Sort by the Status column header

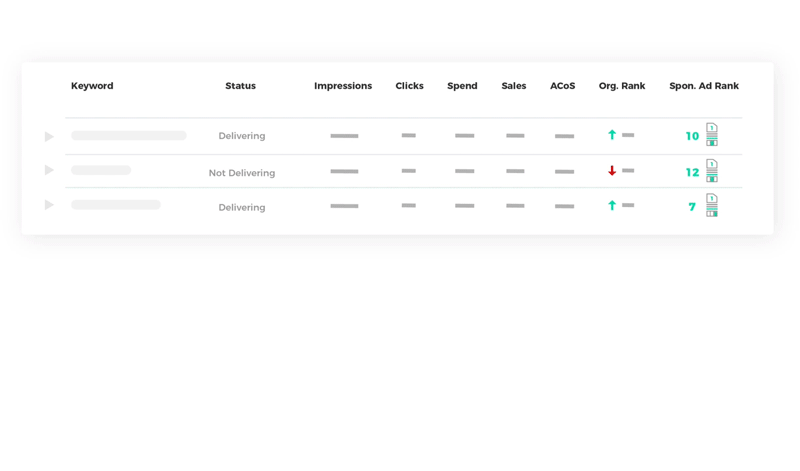click(240, 86)
